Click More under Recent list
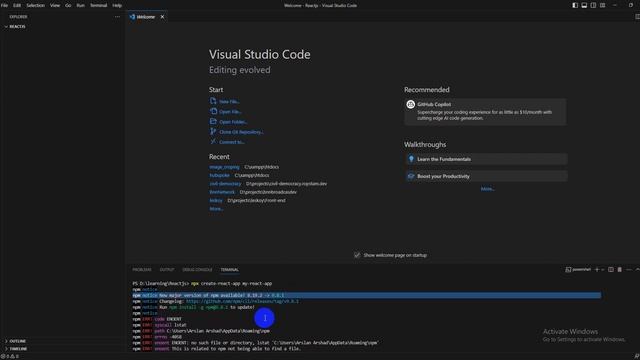The width and height of the screenshot is (640, 360). click(216, 209)
